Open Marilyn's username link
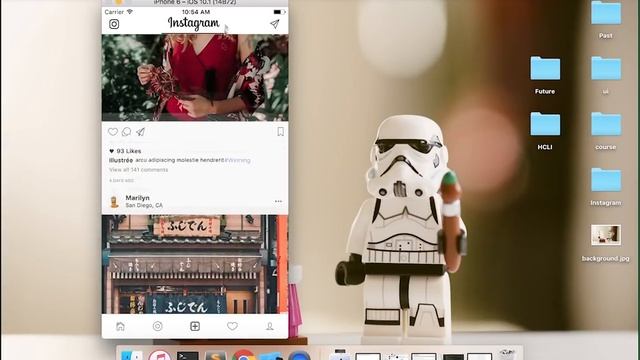 138,198
